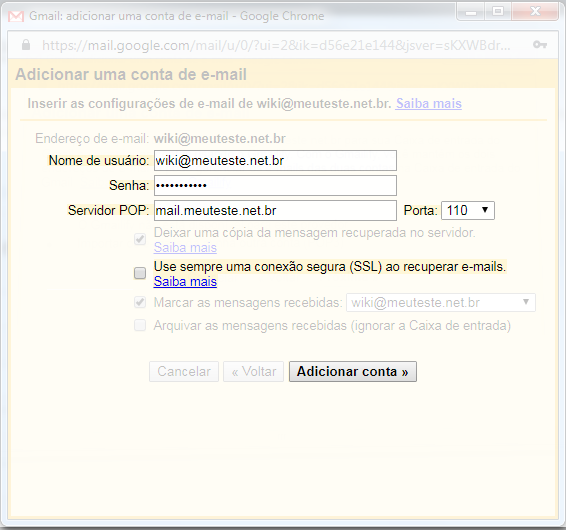Click the Nome de usuário input field
This screenshot has height=530, width=566.
pyautogui.click(x=275, y=161)
